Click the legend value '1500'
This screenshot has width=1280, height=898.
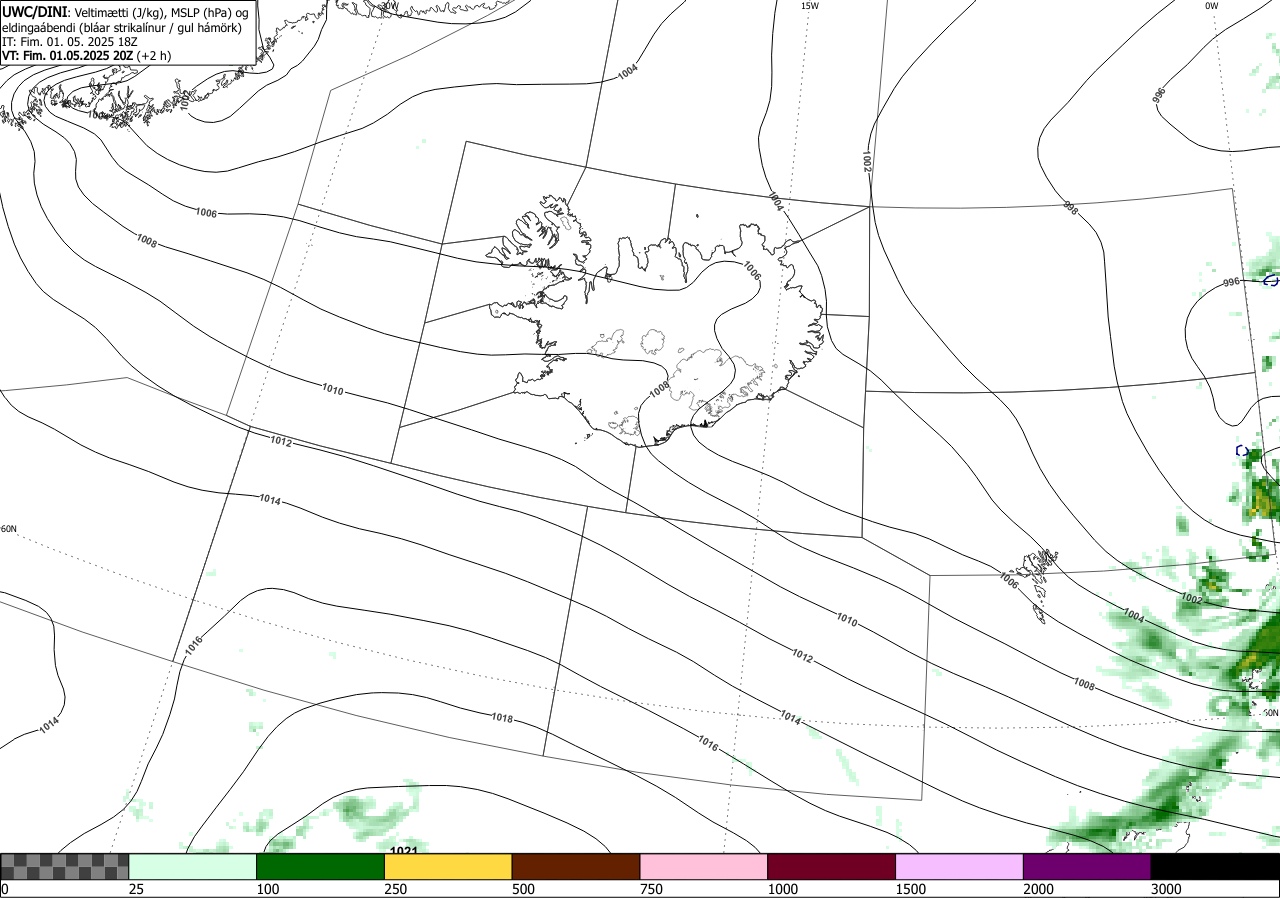pos(911,889)
